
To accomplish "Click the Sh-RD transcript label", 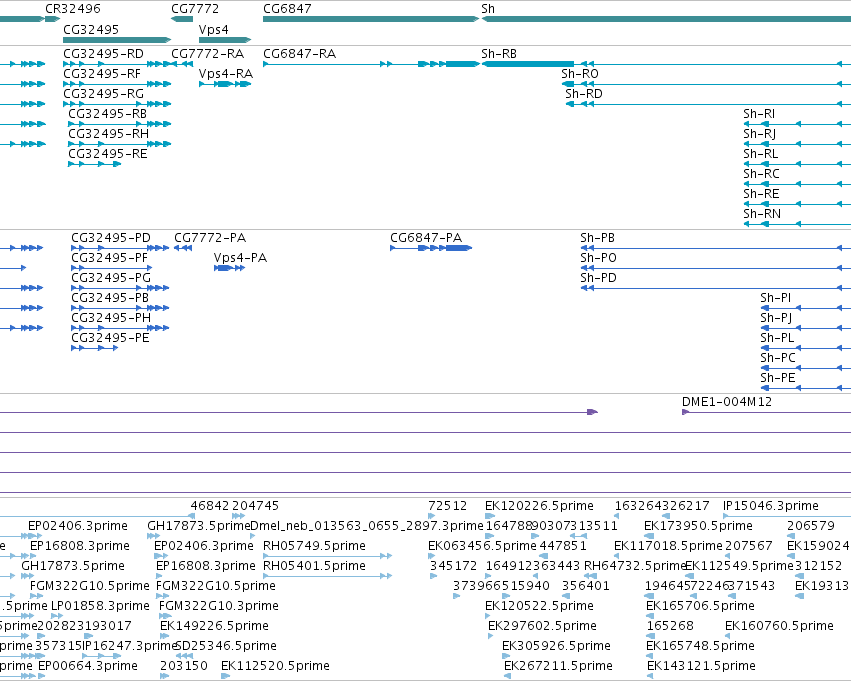I will [583, 94].
